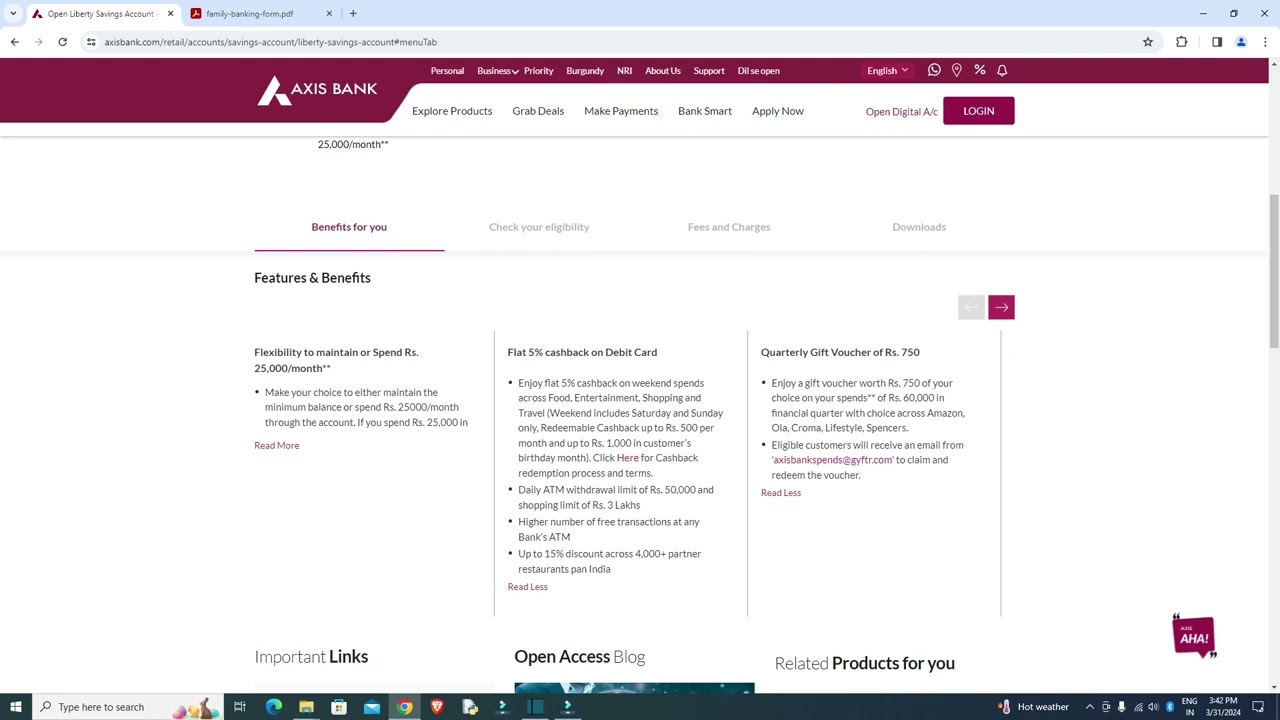Switch to the Fees and Charges tab

(729, 227)
